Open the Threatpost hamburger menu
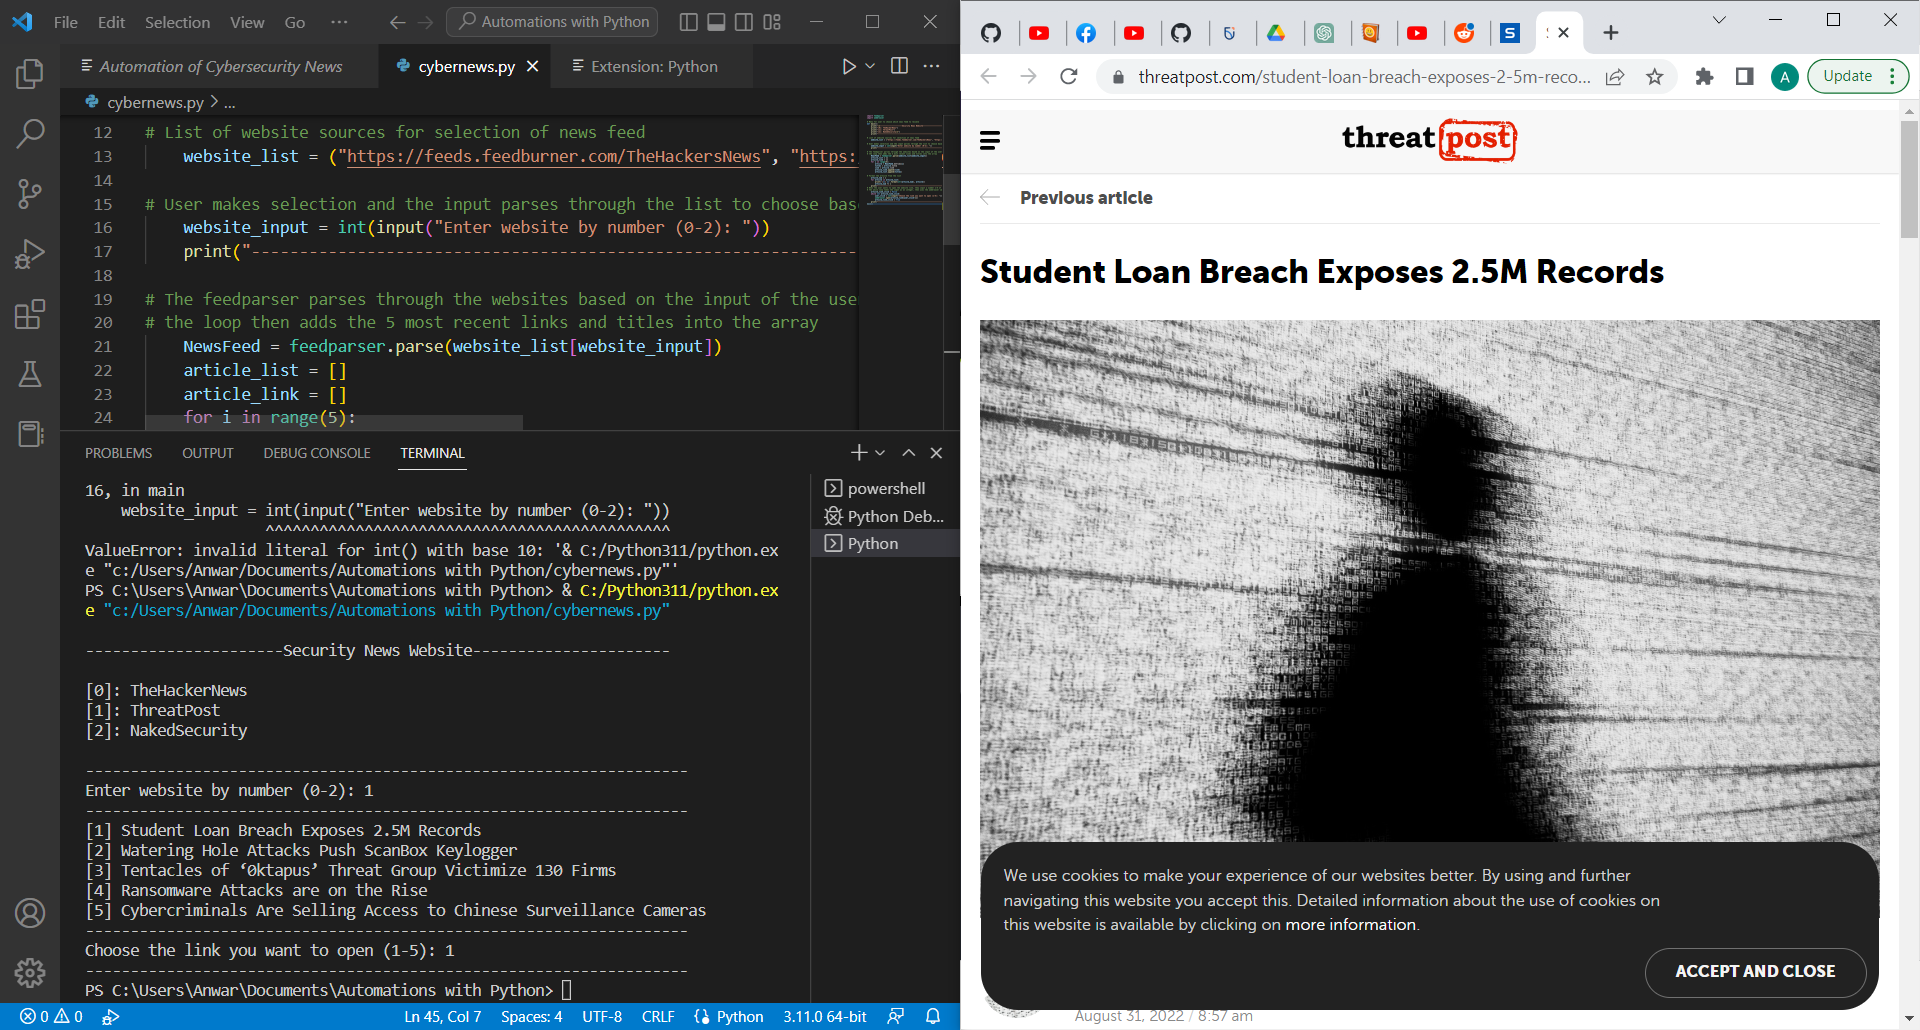1920x1030 pixels. [990, 141]
